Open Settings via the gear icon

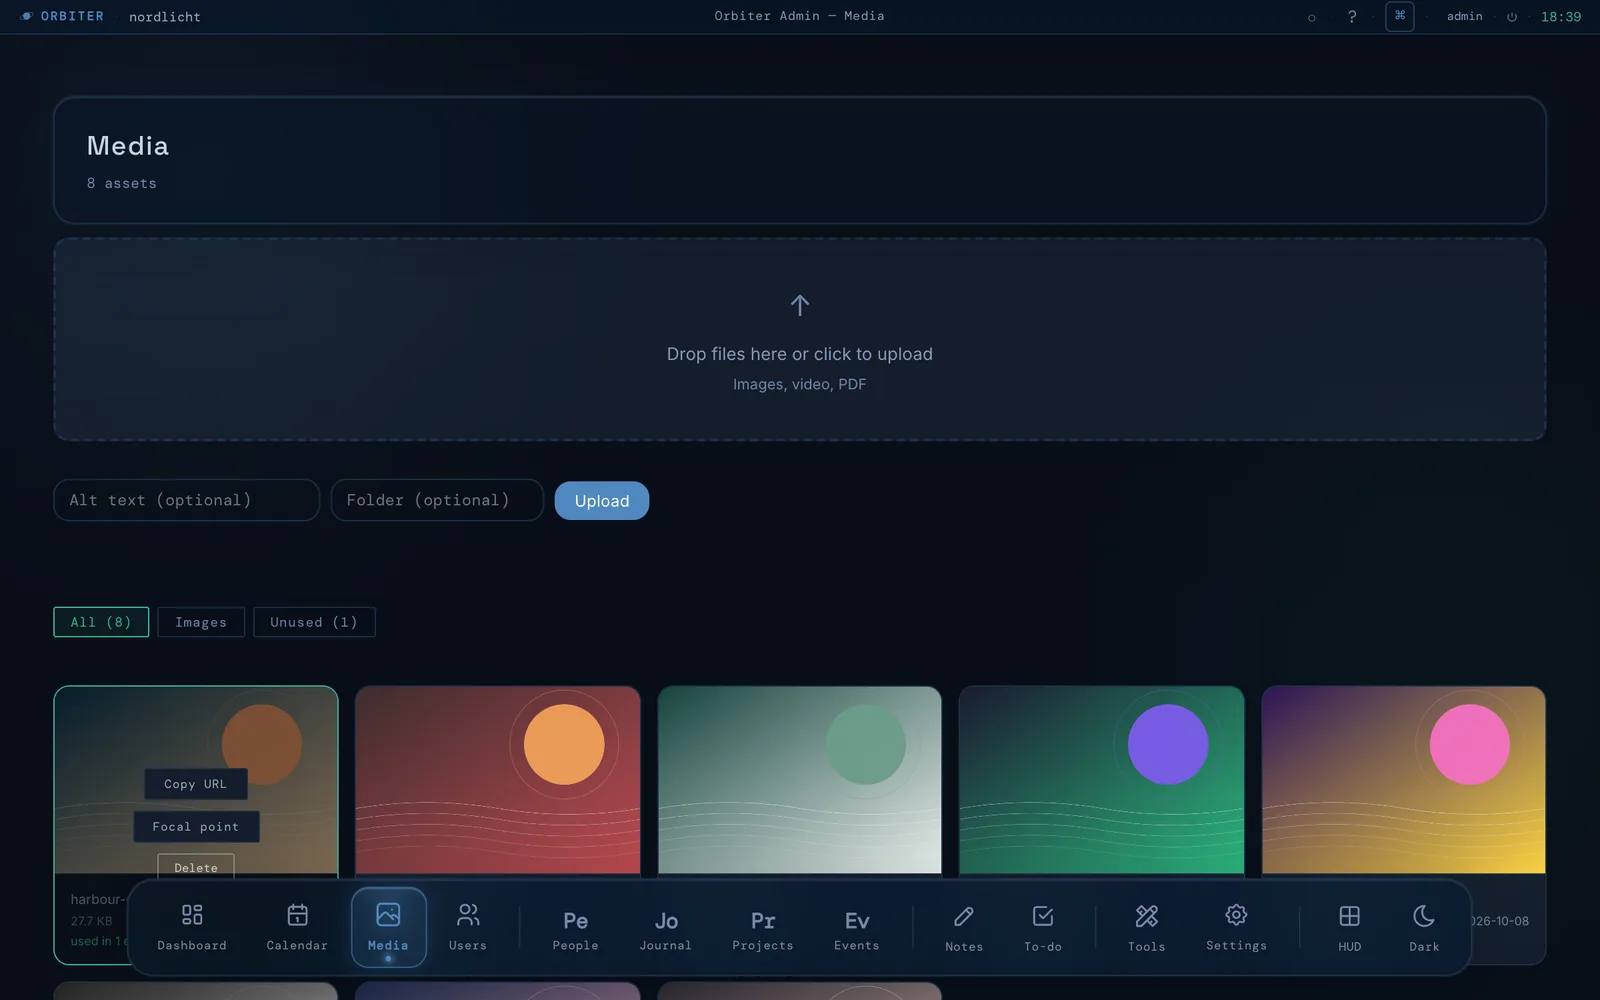point(1236,927)
